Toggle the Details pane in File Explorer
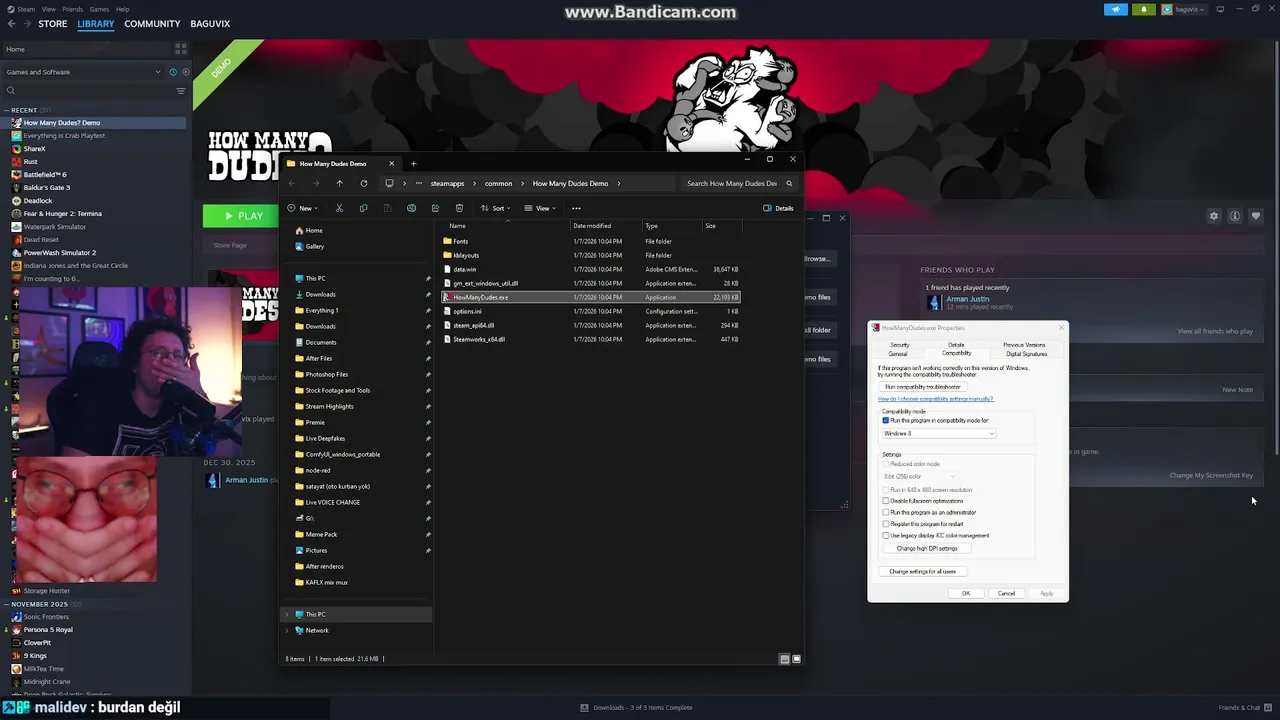The width and height of the screenshot is (1280, 720). (778, 208)
